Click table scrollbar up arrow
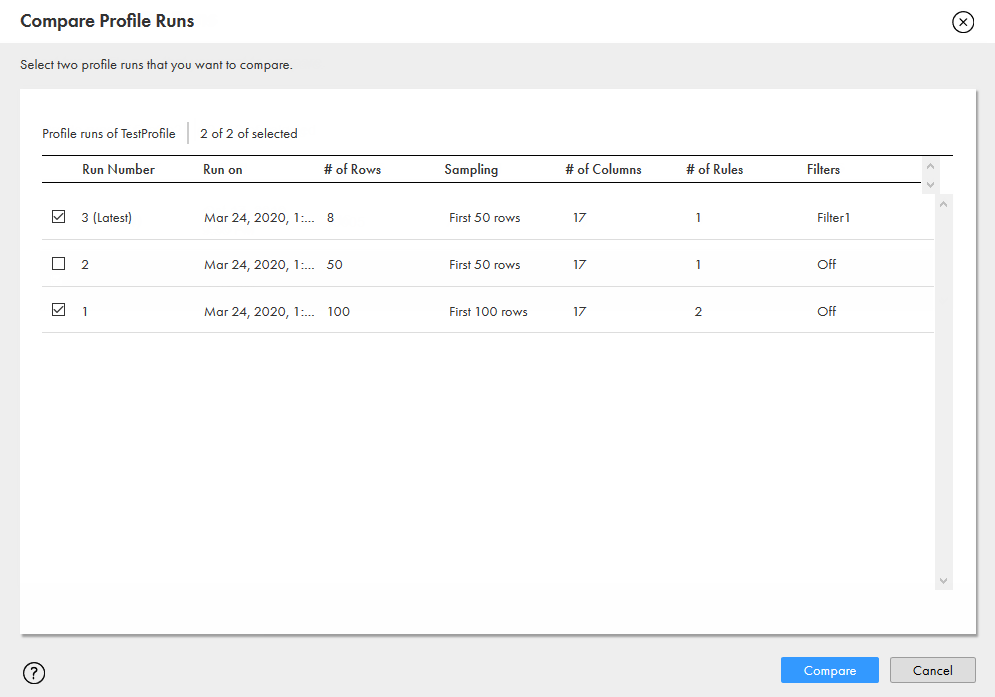Image resolution: width=995 pixels, height=697 pixels. pyautogui.click(x=944, y=204)
